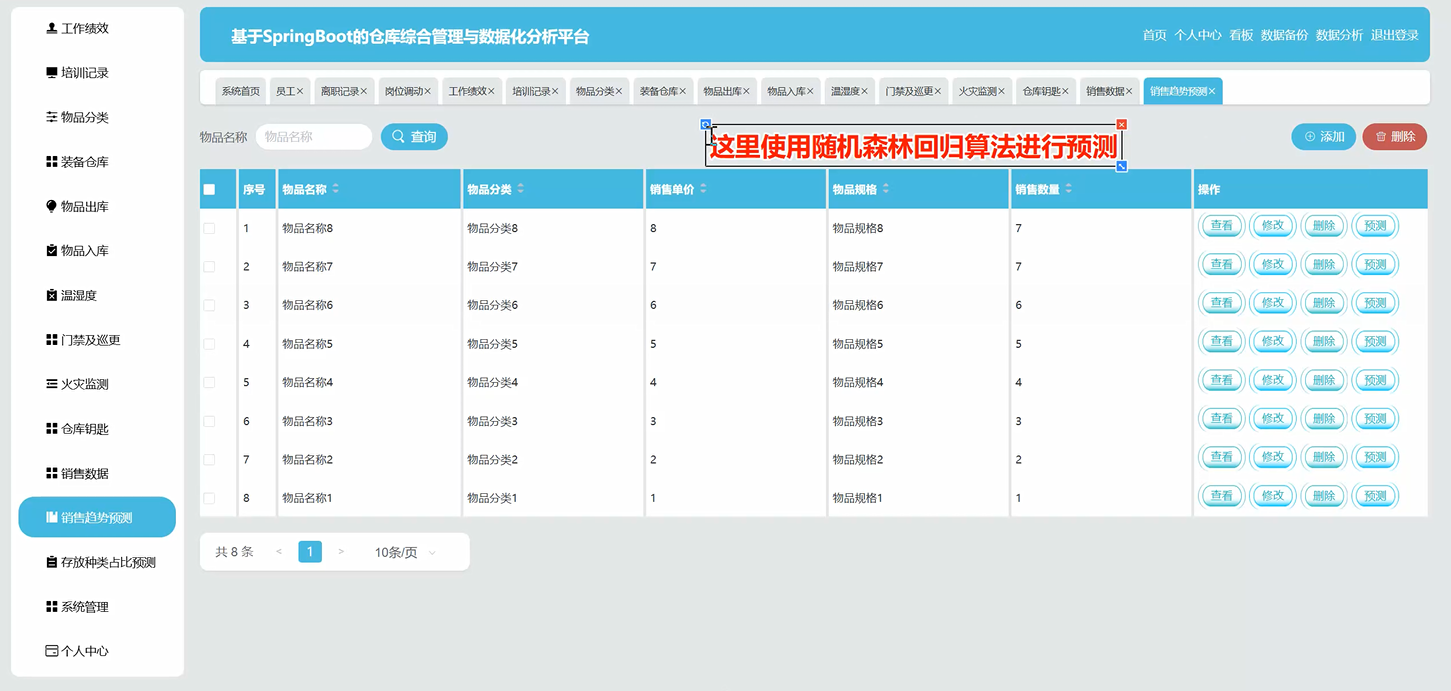Image resolution: width=1451 pixels, height=691 pixels.
Task: Tick the checkbox for row 物品名称1
Action: pos(209,498)
